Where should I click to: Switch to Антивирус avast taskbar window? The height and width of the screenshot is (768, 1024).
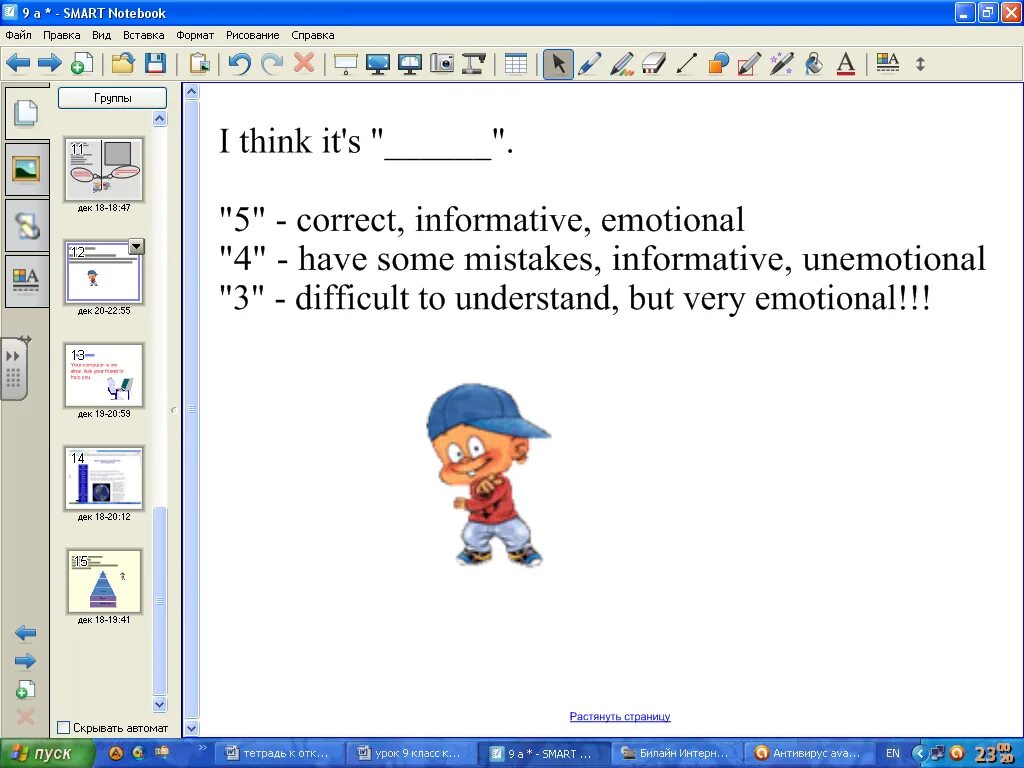[x=808, y=754]
